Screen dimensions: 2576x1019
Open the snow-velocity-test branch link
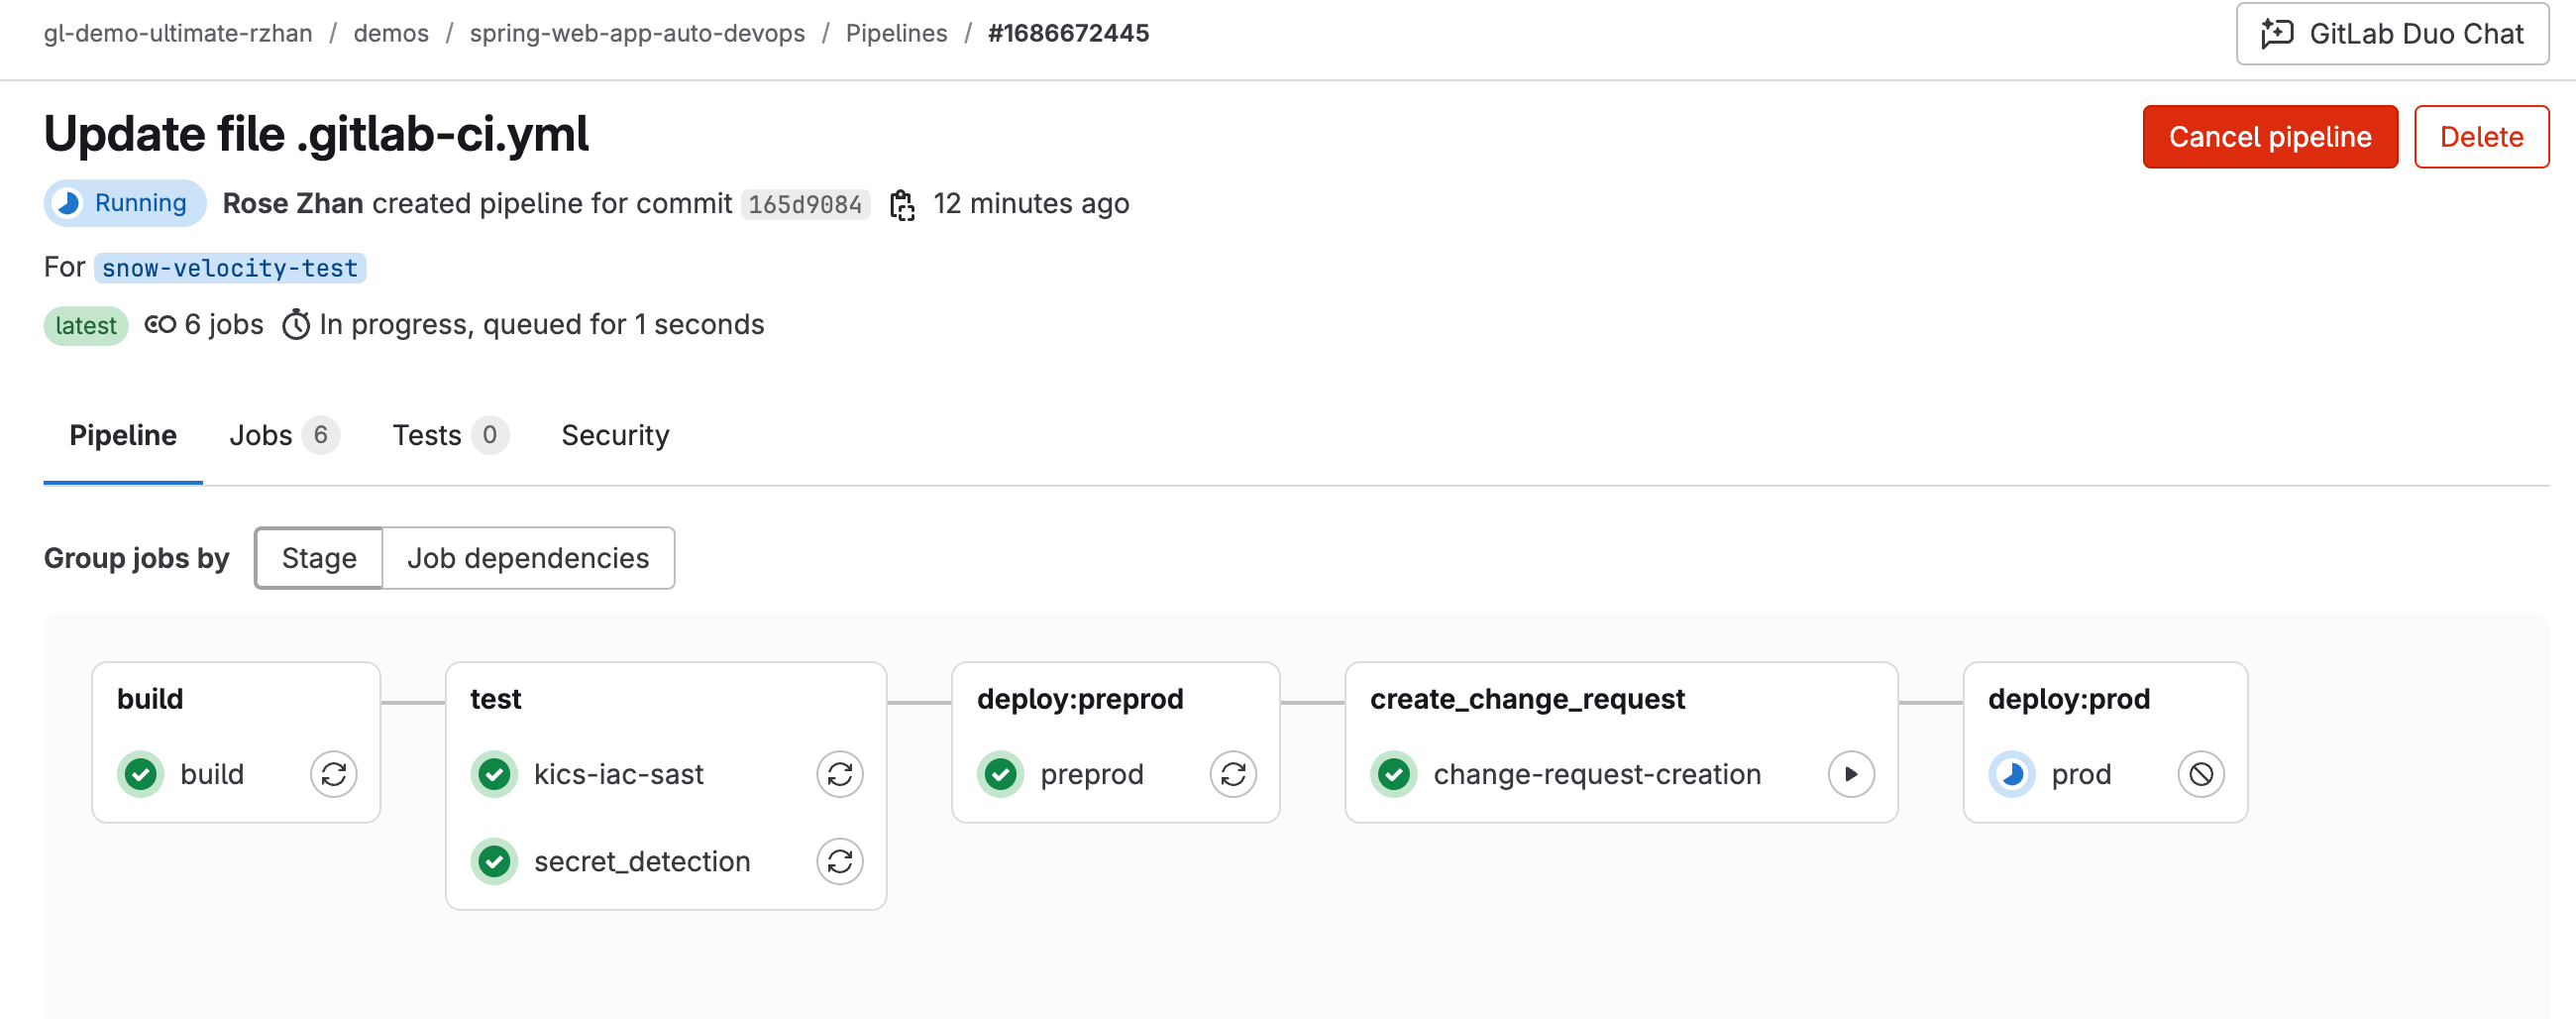click(x=229, y=267)
